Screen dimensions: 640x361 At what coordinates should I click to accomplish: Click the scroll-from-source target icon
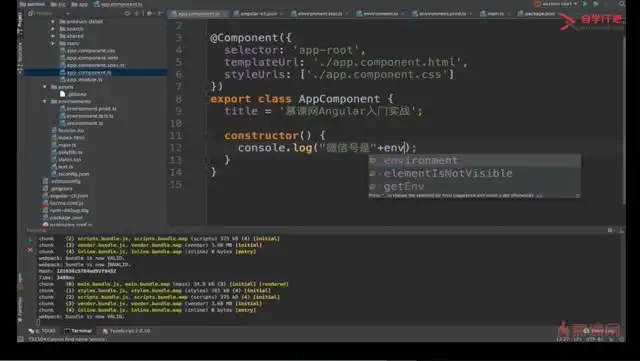click(x=128, y=13)
